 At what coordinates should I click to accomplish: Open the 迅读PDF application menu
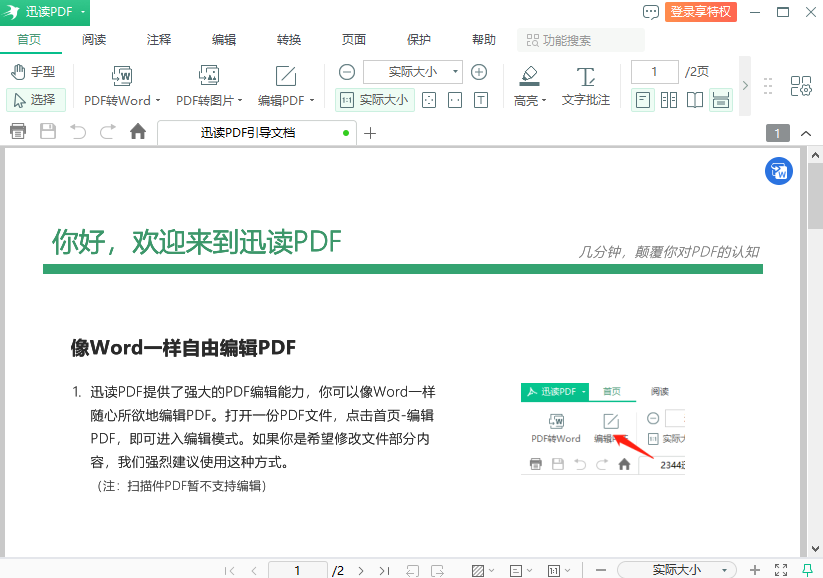(x=45, y=12)
